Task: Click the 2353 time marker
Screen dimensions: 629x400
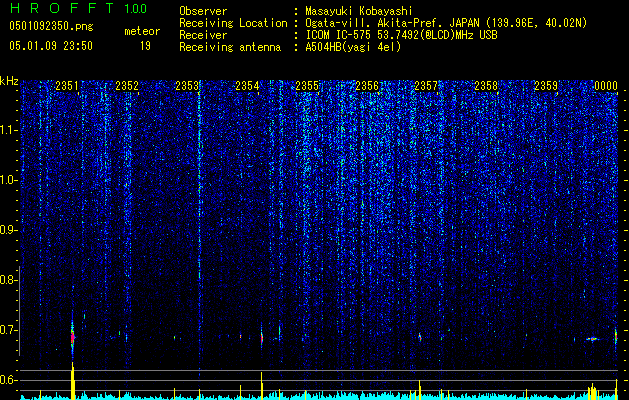Action: click(x=187, y=86)
